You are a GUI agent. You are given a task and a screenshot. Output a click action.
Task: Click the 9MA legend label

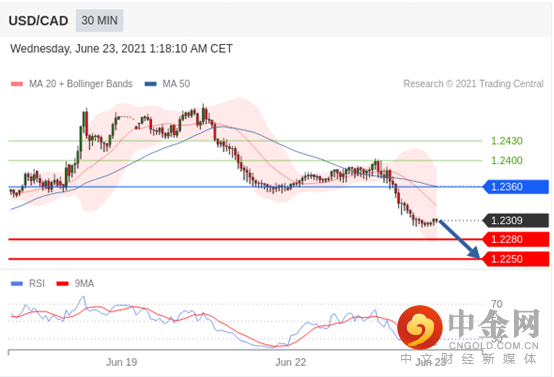[x=84, y=283]
